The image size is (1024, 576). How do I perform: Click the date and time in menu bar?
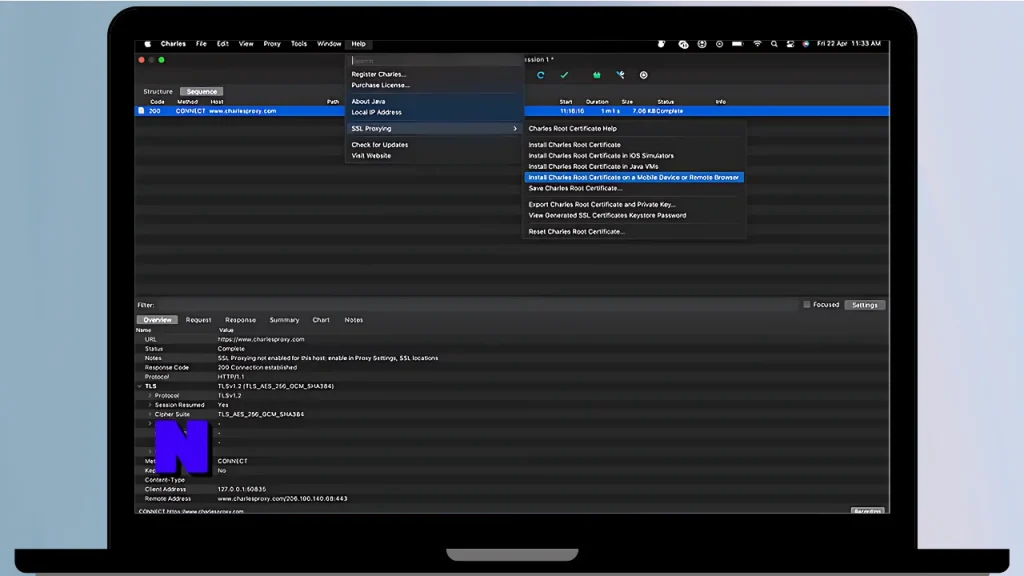click(x=849, y=44)
